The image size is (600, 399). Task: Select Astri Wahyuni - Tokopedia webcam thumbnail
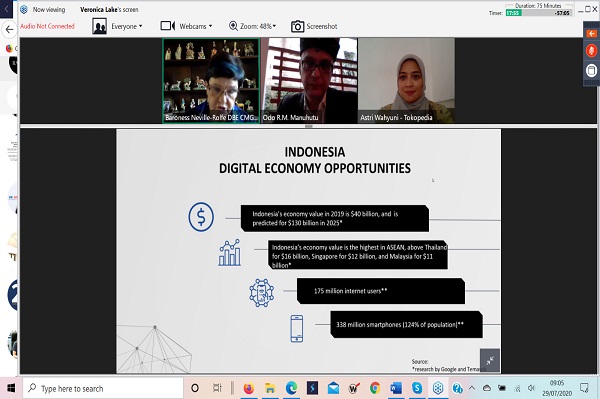click(x=406, y=80)
